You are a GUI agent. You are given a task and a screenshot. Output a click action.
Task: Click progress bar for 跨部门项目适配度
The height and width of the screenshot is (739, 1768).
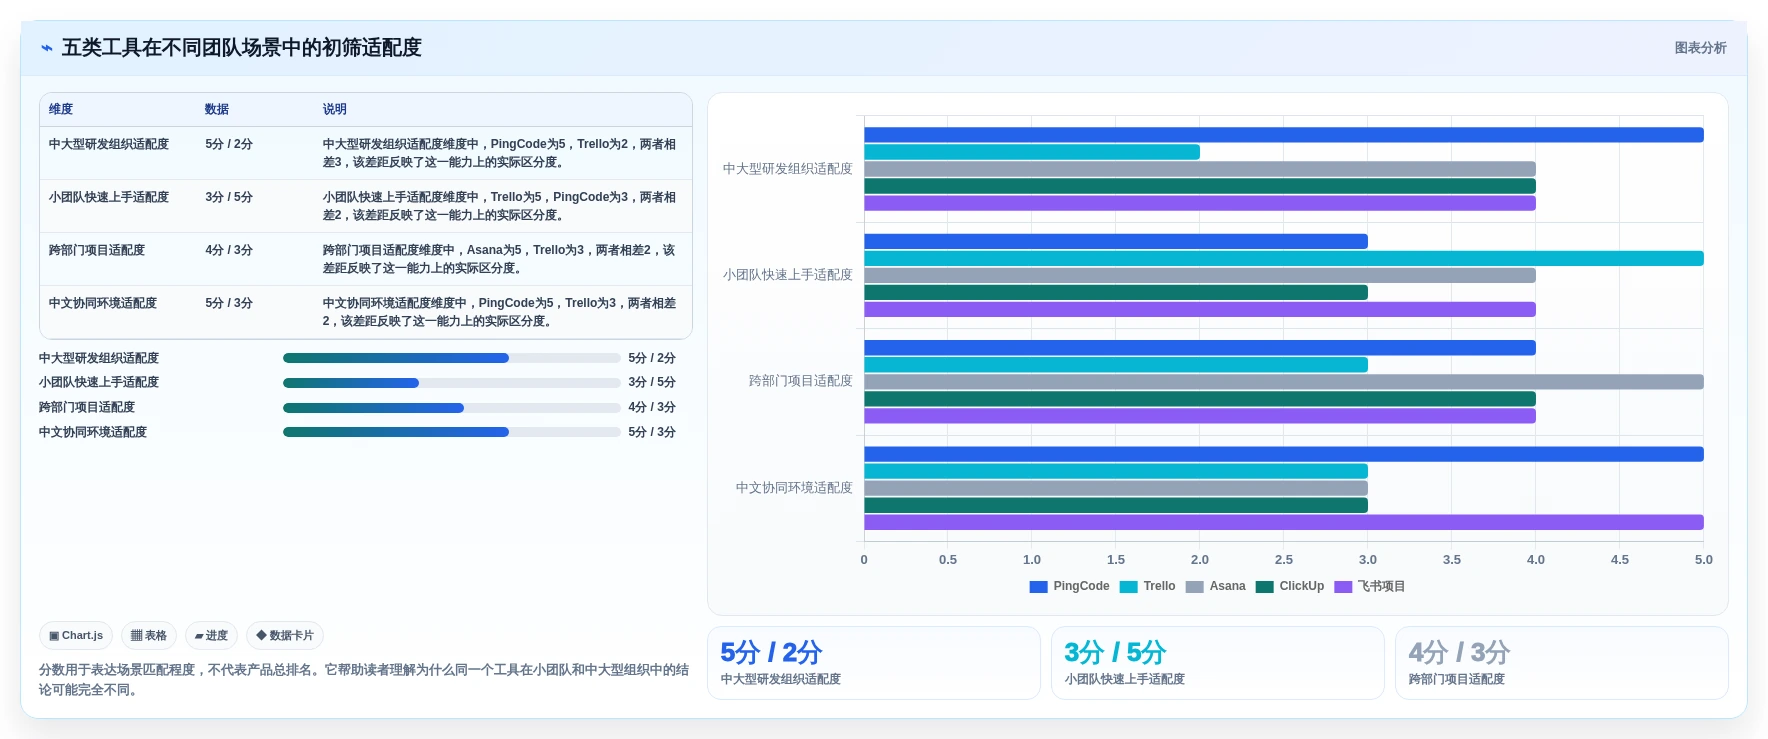point(452,407)
